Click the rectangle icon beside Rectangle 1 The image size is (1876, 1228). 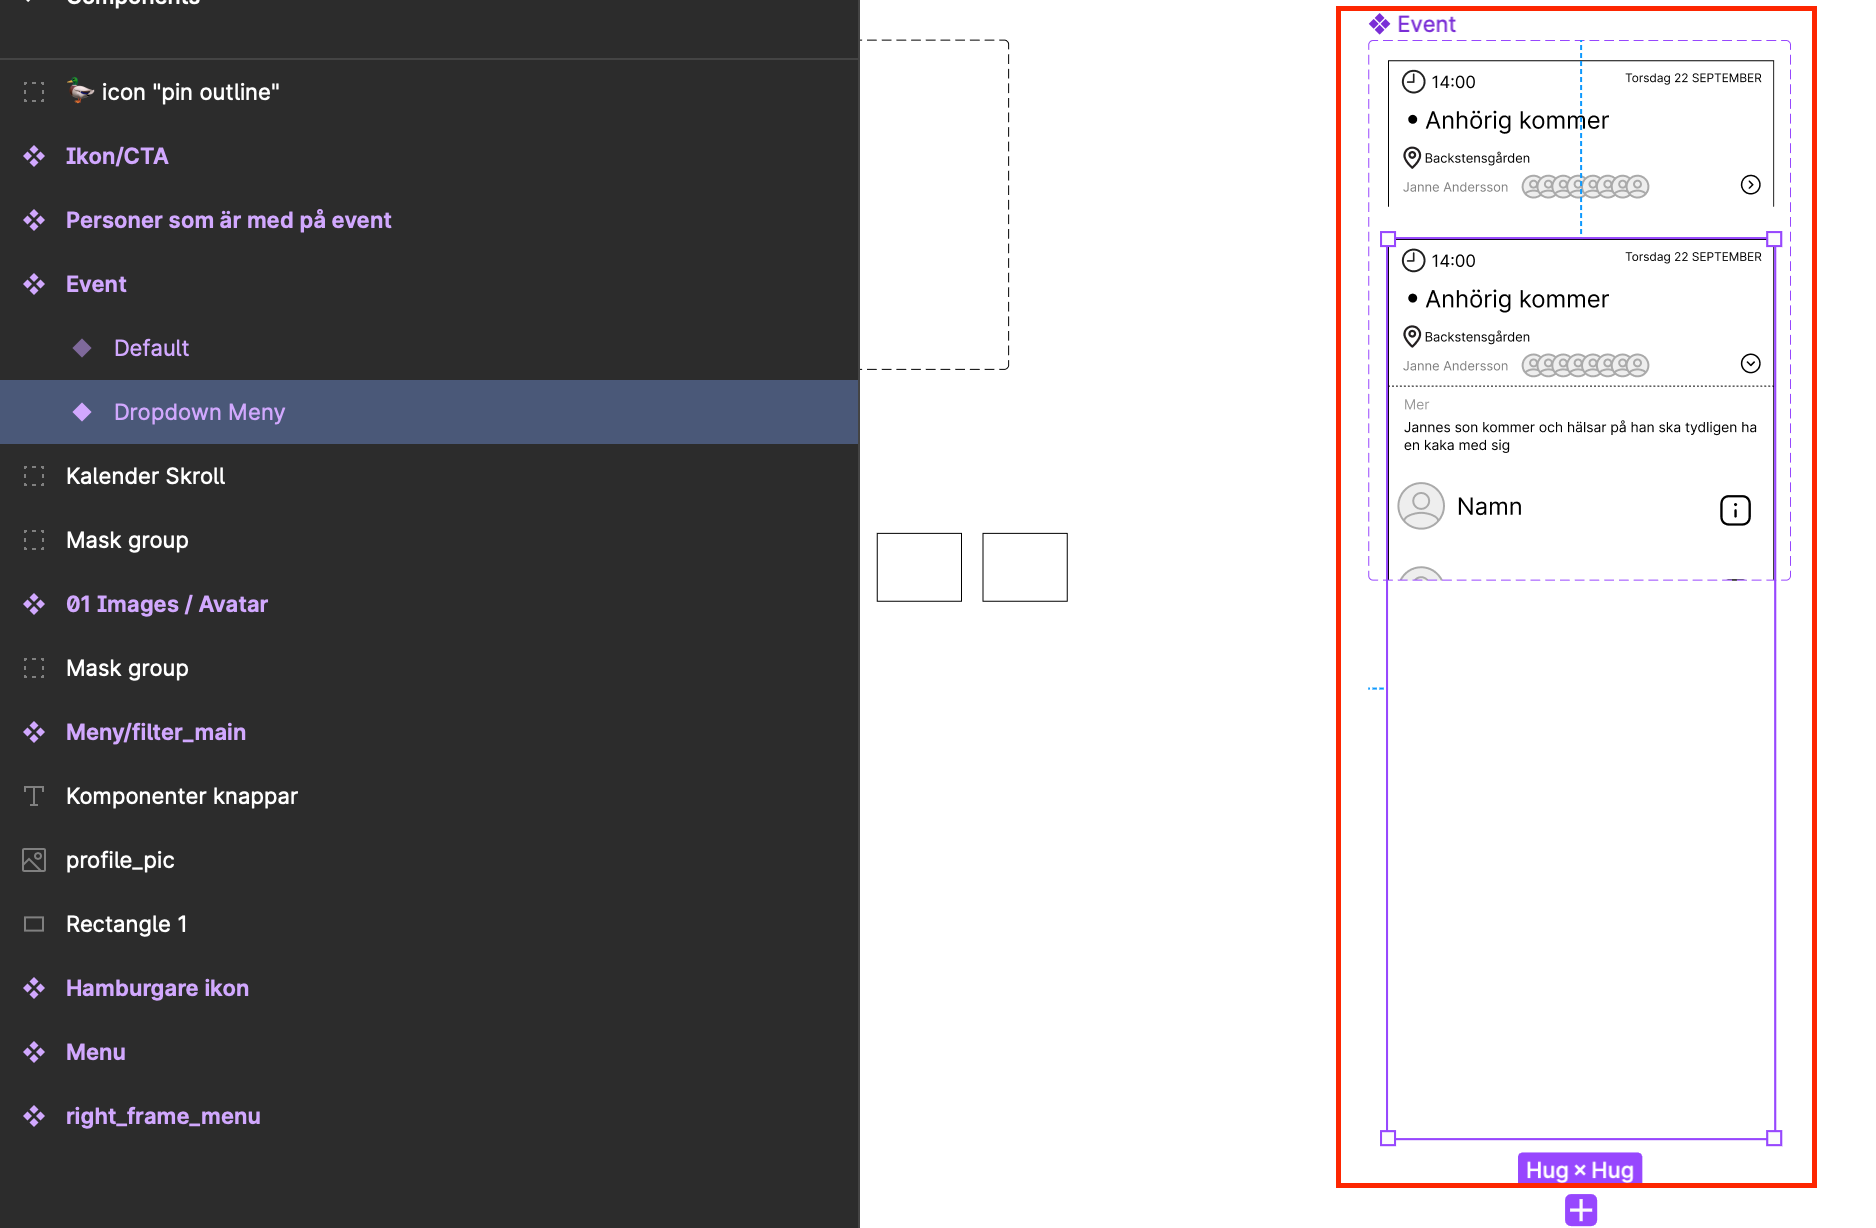pyautogui.click(x=34, y=924)
